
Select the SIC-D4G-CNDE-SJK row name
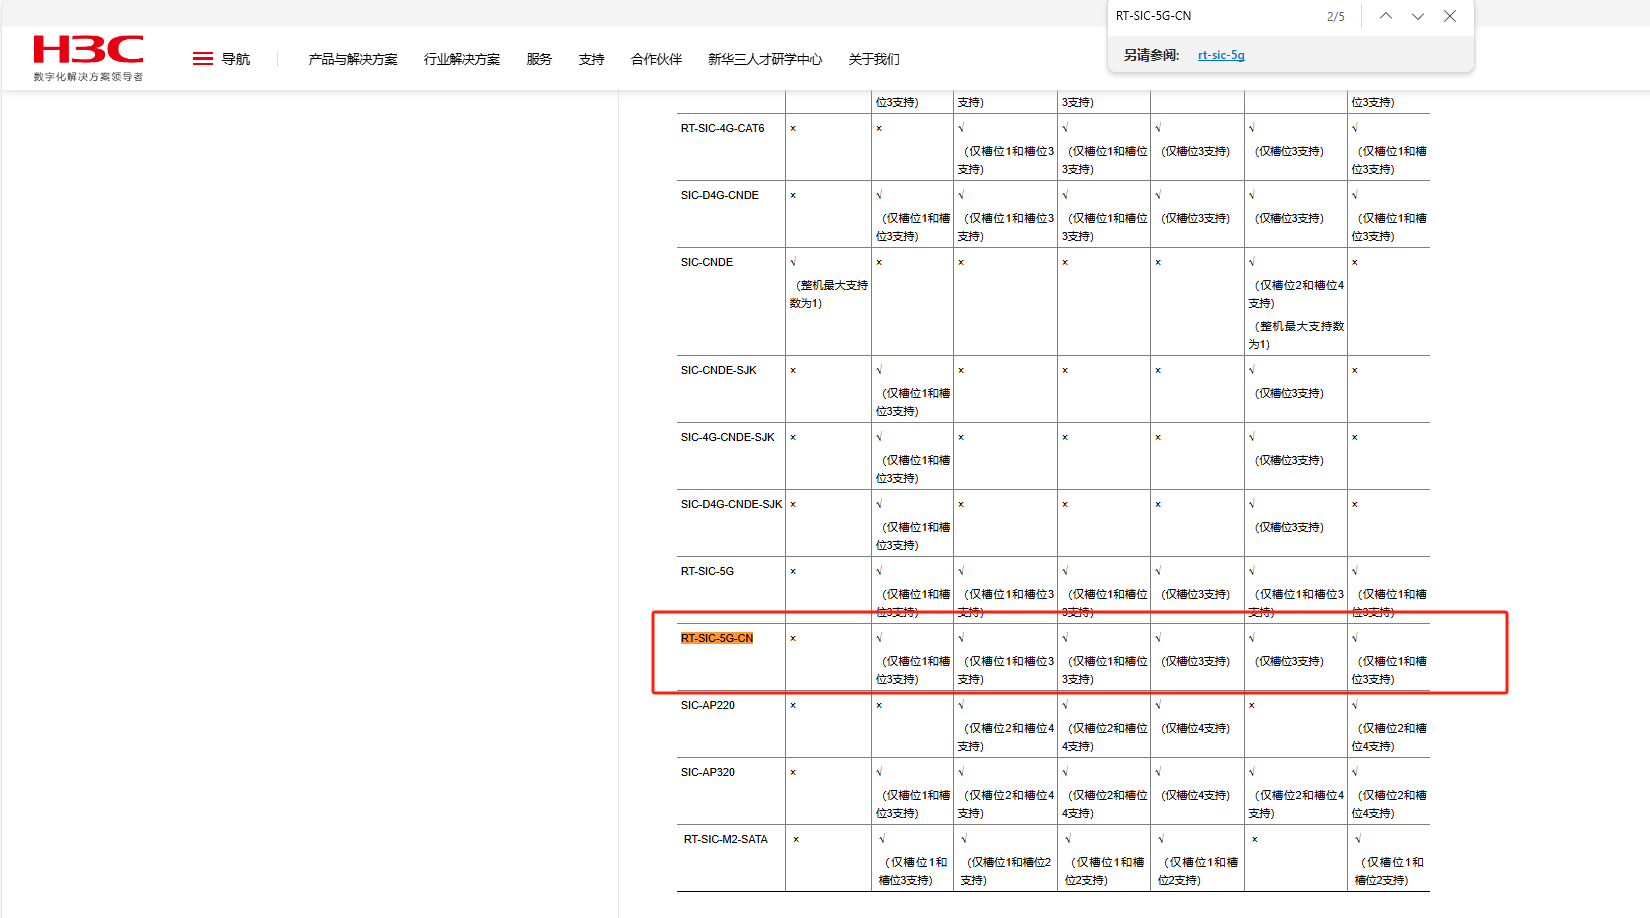click(731, 504)
